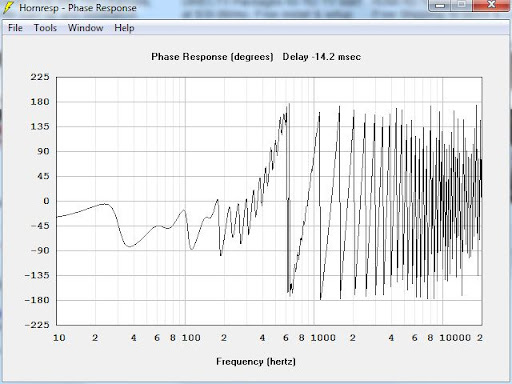The width and height of the screenshot is (512, 384).
Task: Click the 225 value on the vertical axis
Action: [x=40, y=77]
